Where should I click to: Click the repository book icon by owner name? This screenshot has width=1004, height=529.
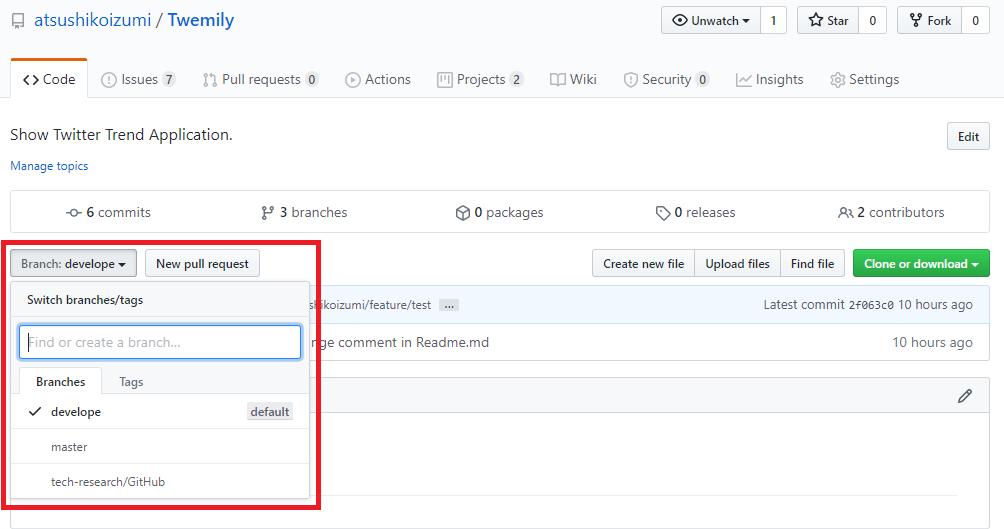[18, 21]
